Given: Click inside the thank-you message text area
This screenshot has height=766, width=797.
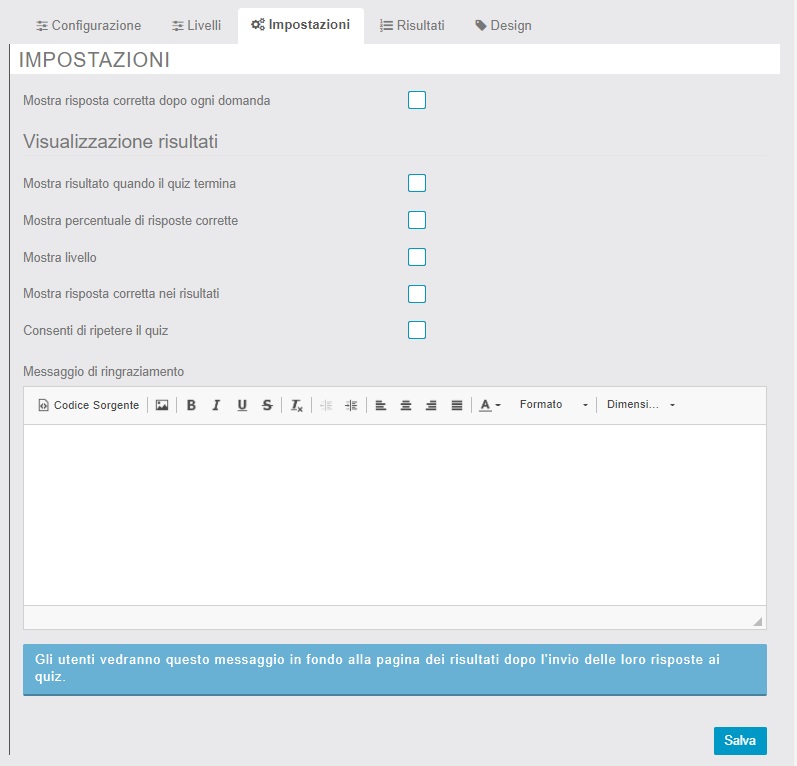Looking at the screenshot, I should pos(394,514).
